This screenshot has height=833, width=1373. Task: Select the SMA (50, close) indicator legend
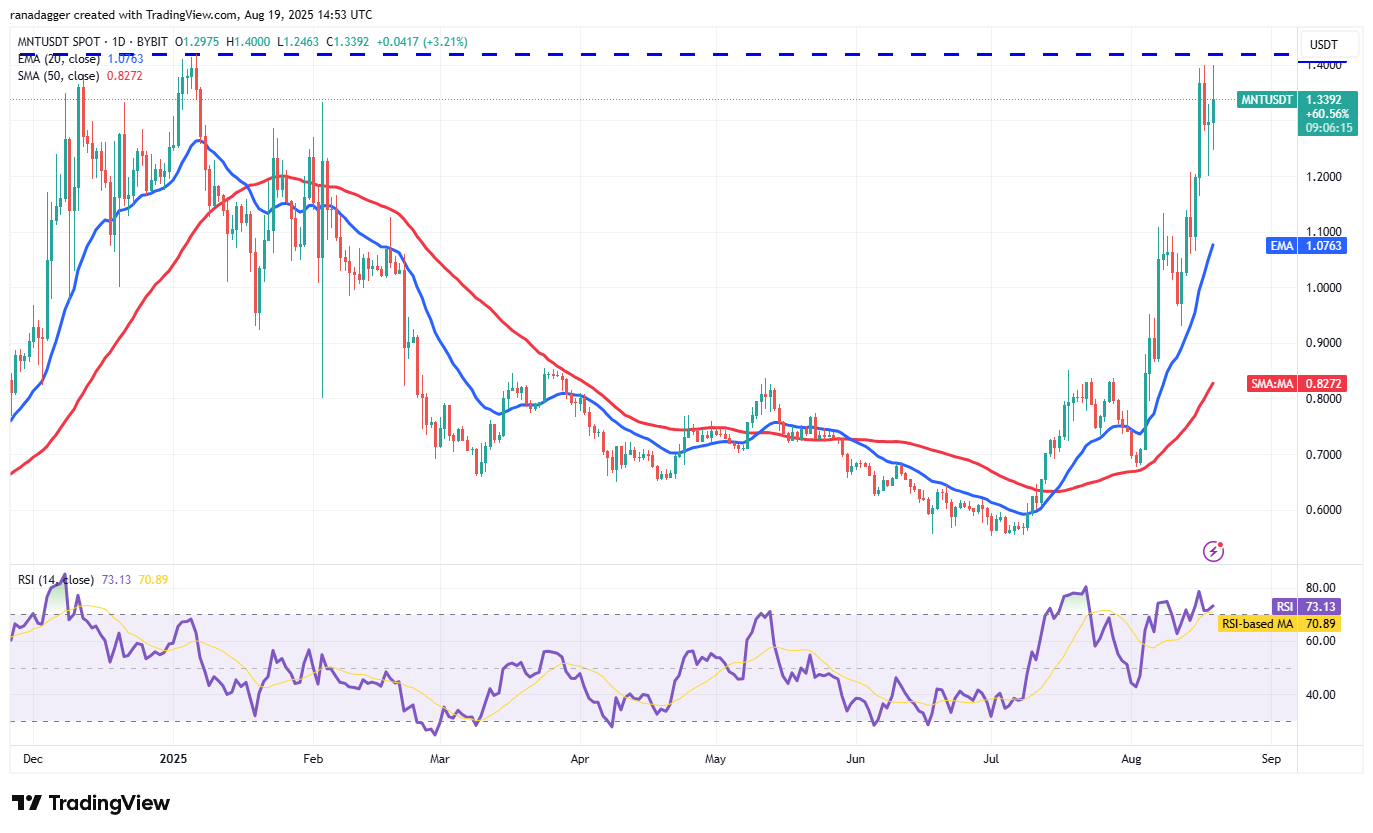(56, 75)
